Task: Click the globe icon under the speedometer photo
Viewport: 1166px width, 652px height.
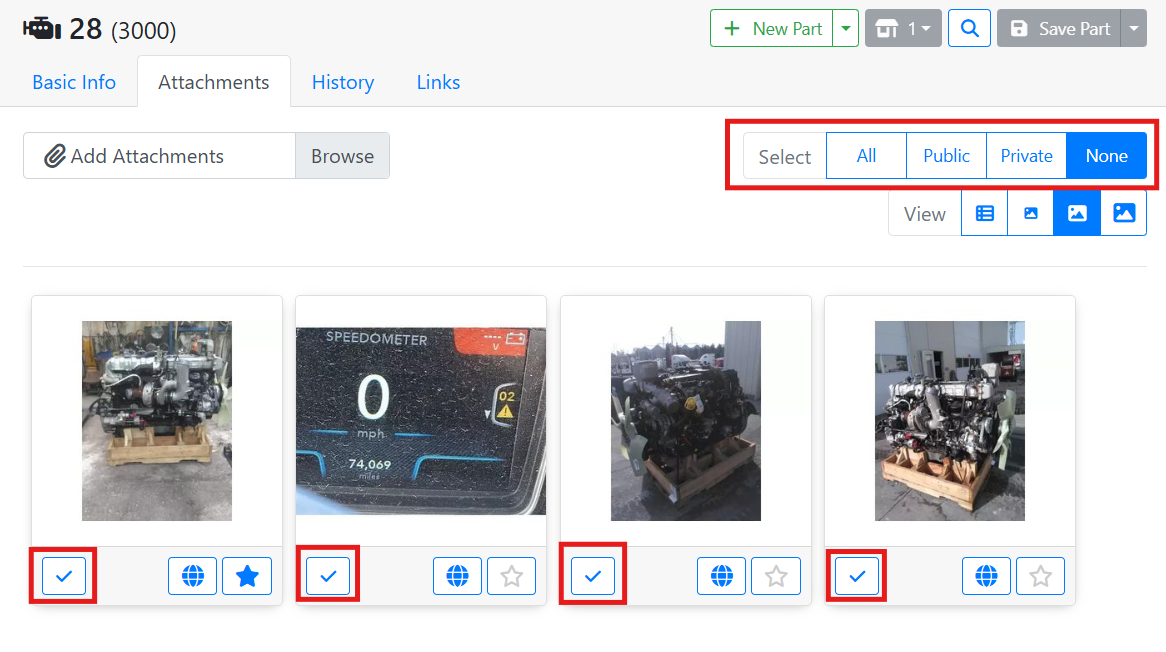Action: [457, 575]
